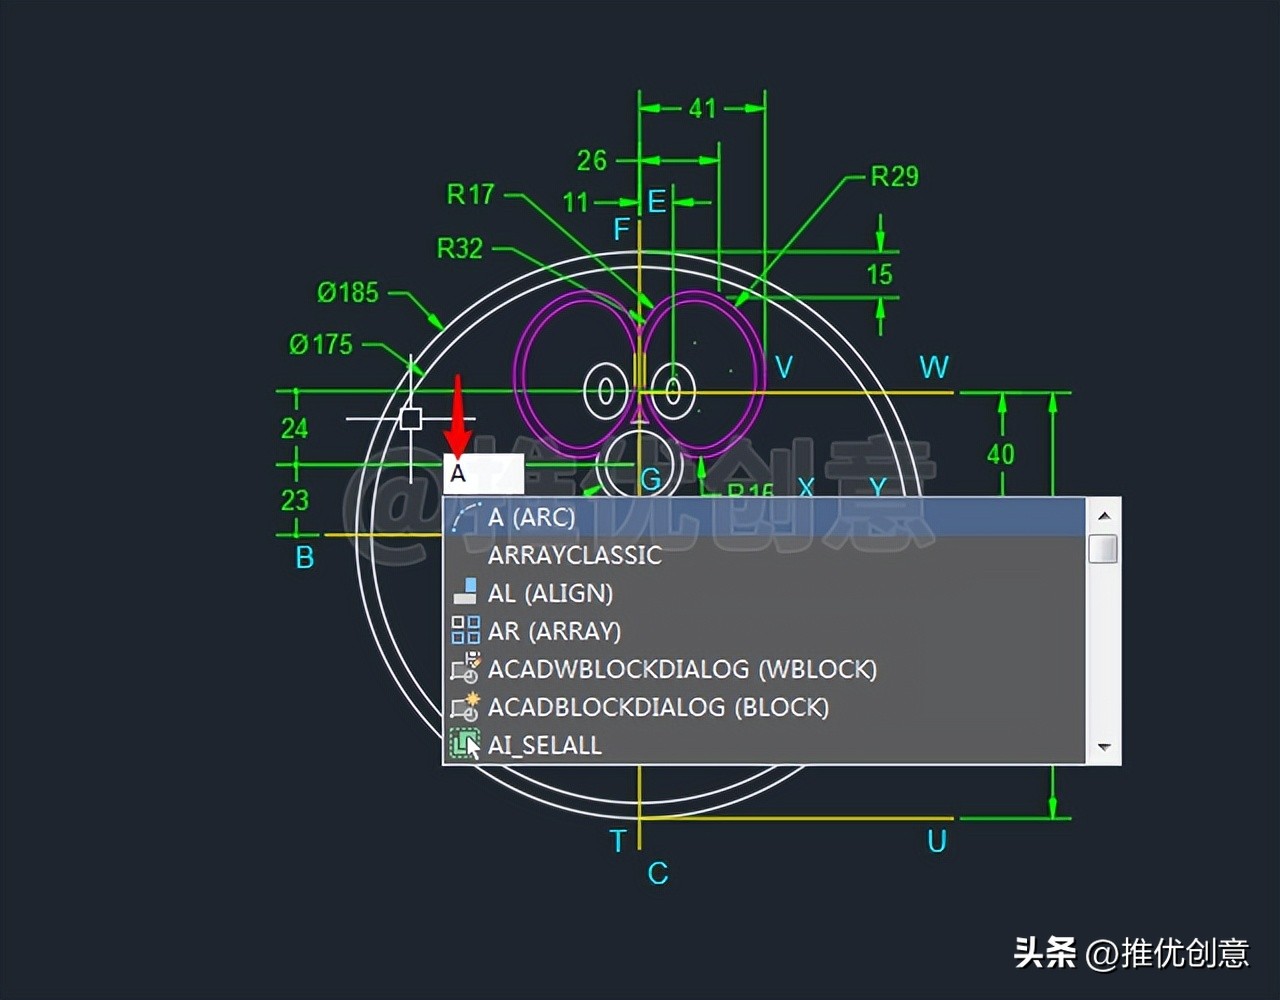Select the Ø185 diameter dimension

coord(347,293)
